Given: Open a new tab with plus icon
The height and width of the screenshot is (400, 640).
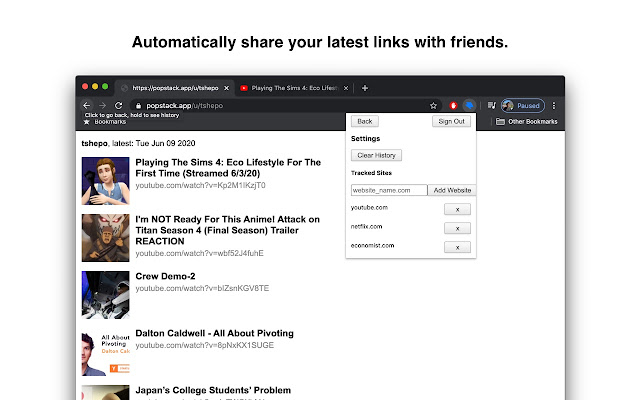Looking at the screenshot, I should (365, 88).
